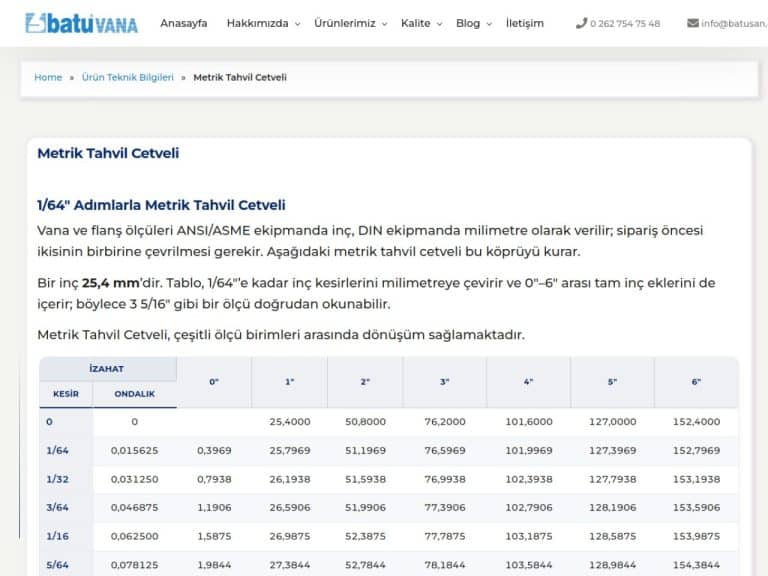The width and height of the screenshot is (768, 576).
Task: Select the 1/64 fraction row label
Action: point(57,451)
